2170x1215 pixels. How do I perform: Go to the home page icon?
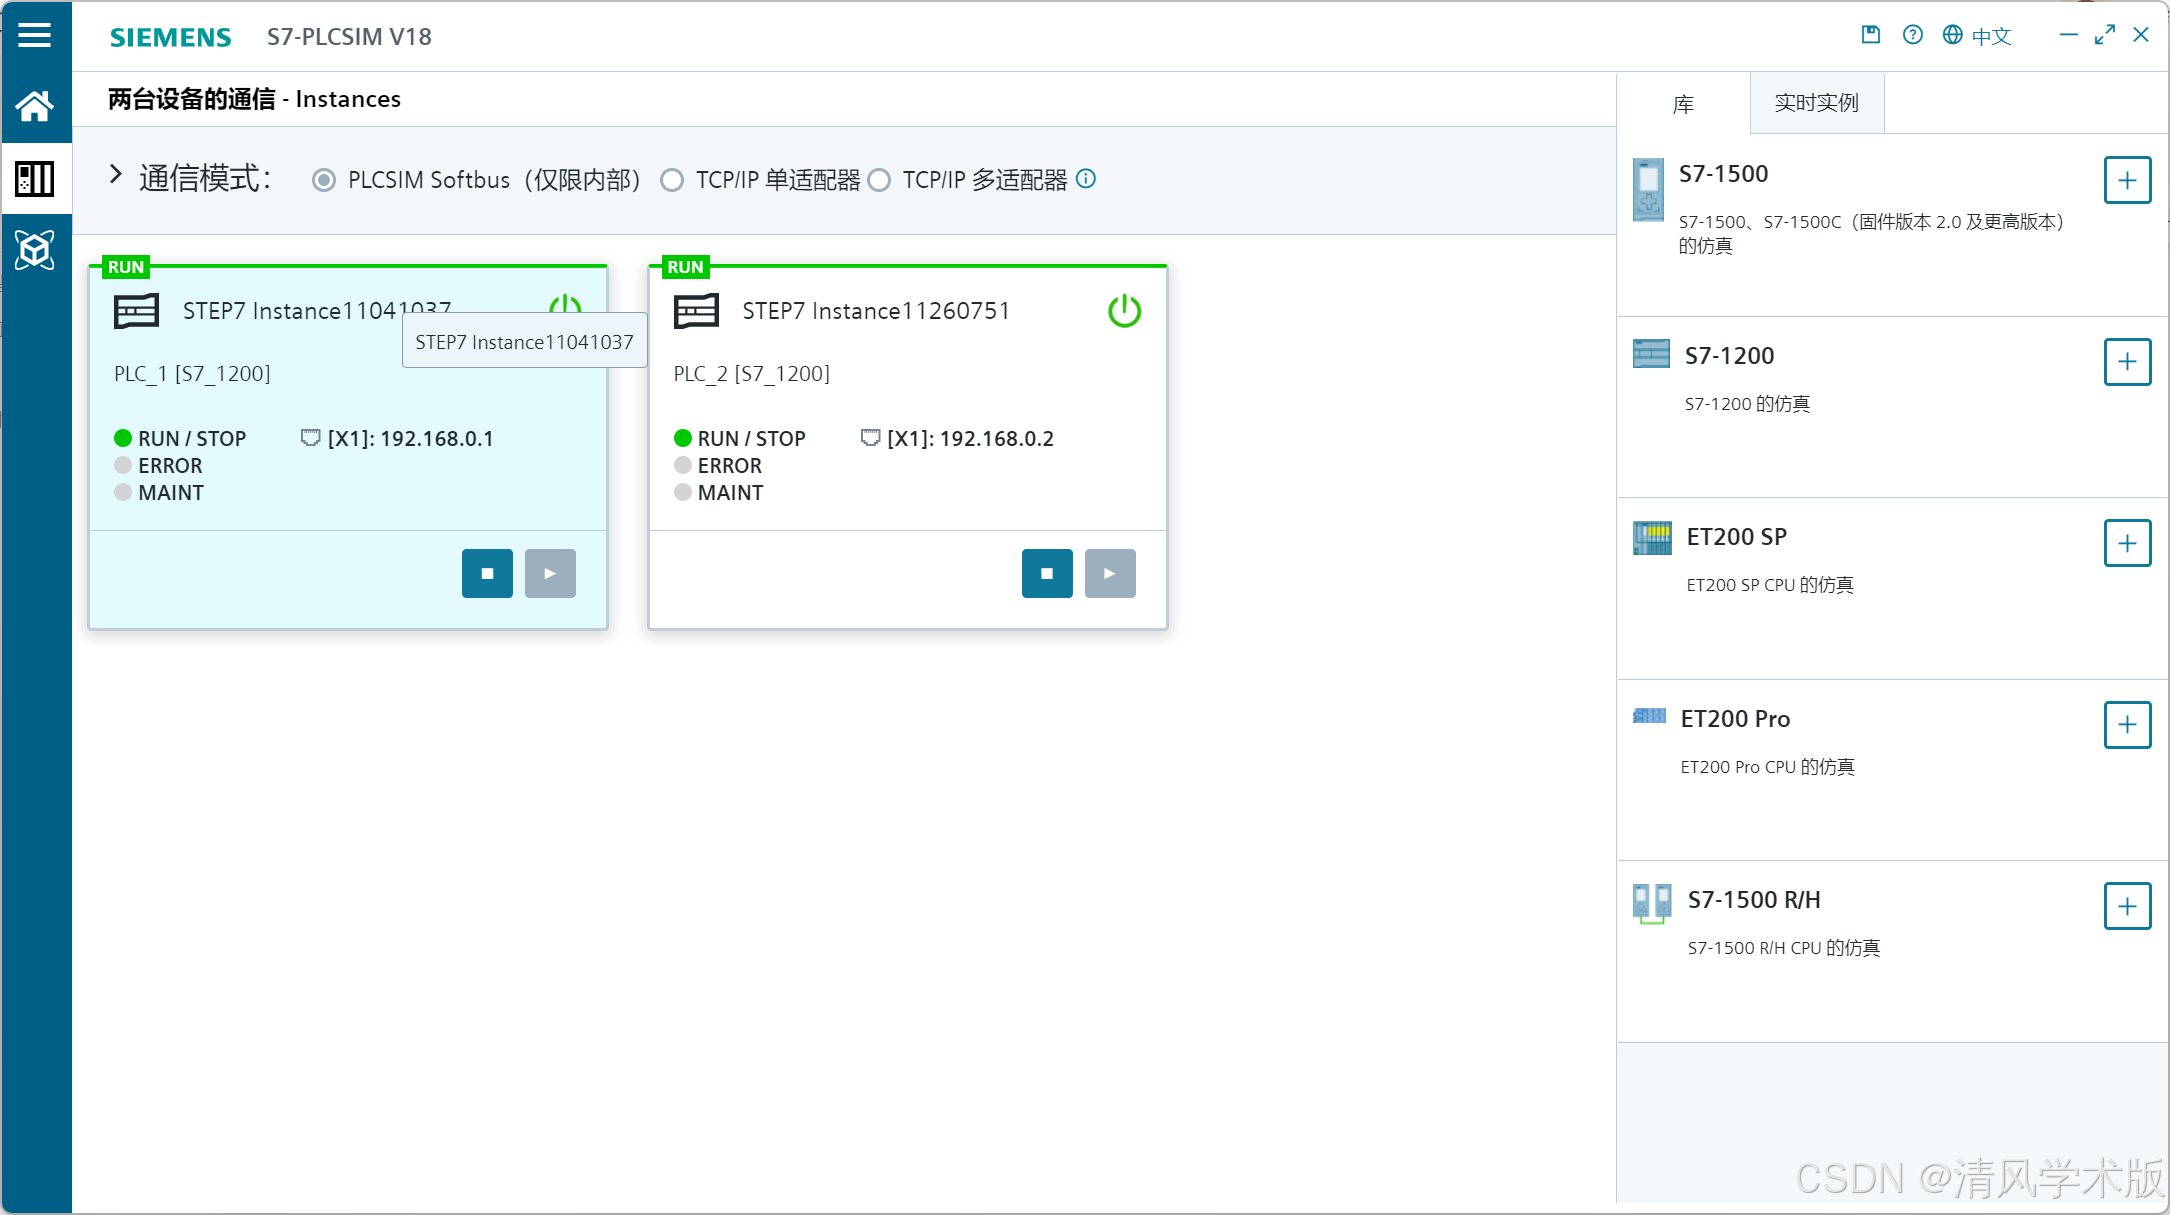pos(34,106)
